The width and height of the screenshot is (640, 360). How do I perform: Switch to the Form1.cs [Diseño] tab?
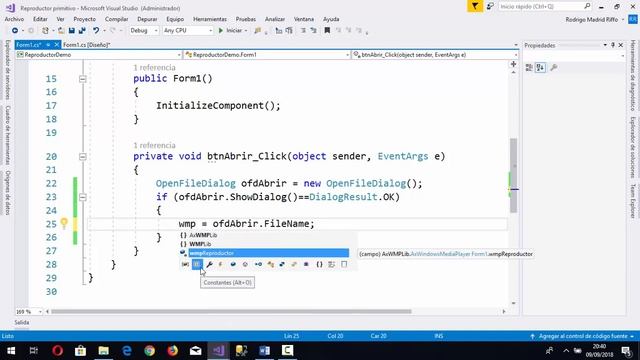coord(87,45)
